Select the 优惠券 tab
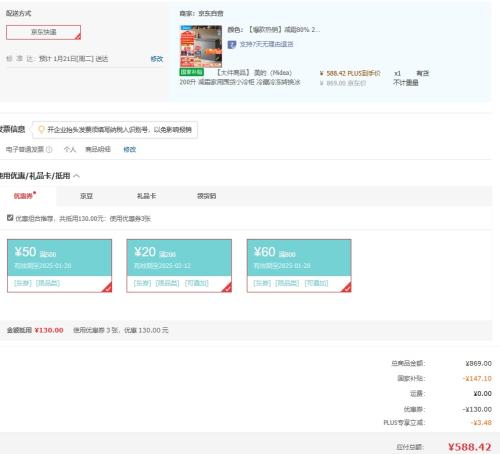 [x=24, y=196]
